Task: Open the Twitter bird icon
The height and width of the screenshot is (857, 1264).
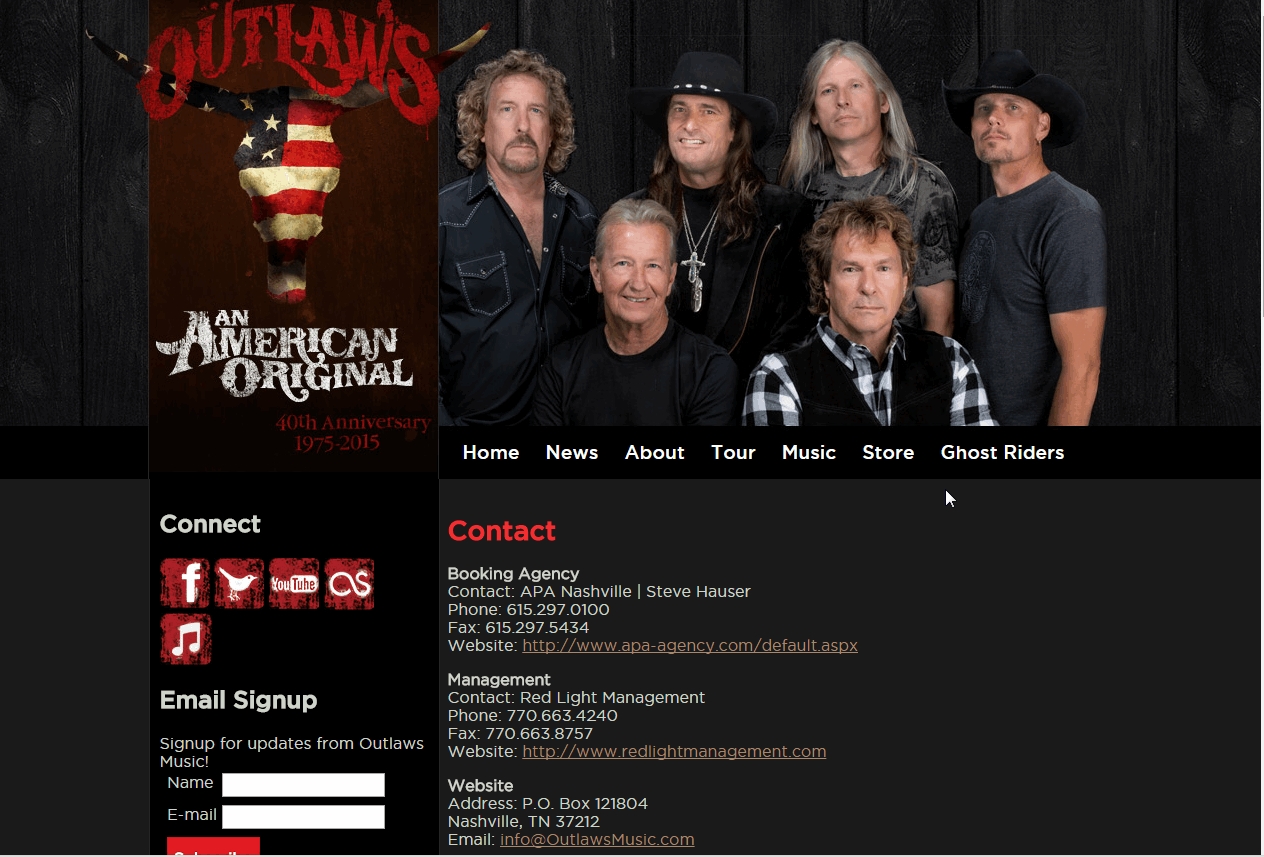Action: pos(240,584)
